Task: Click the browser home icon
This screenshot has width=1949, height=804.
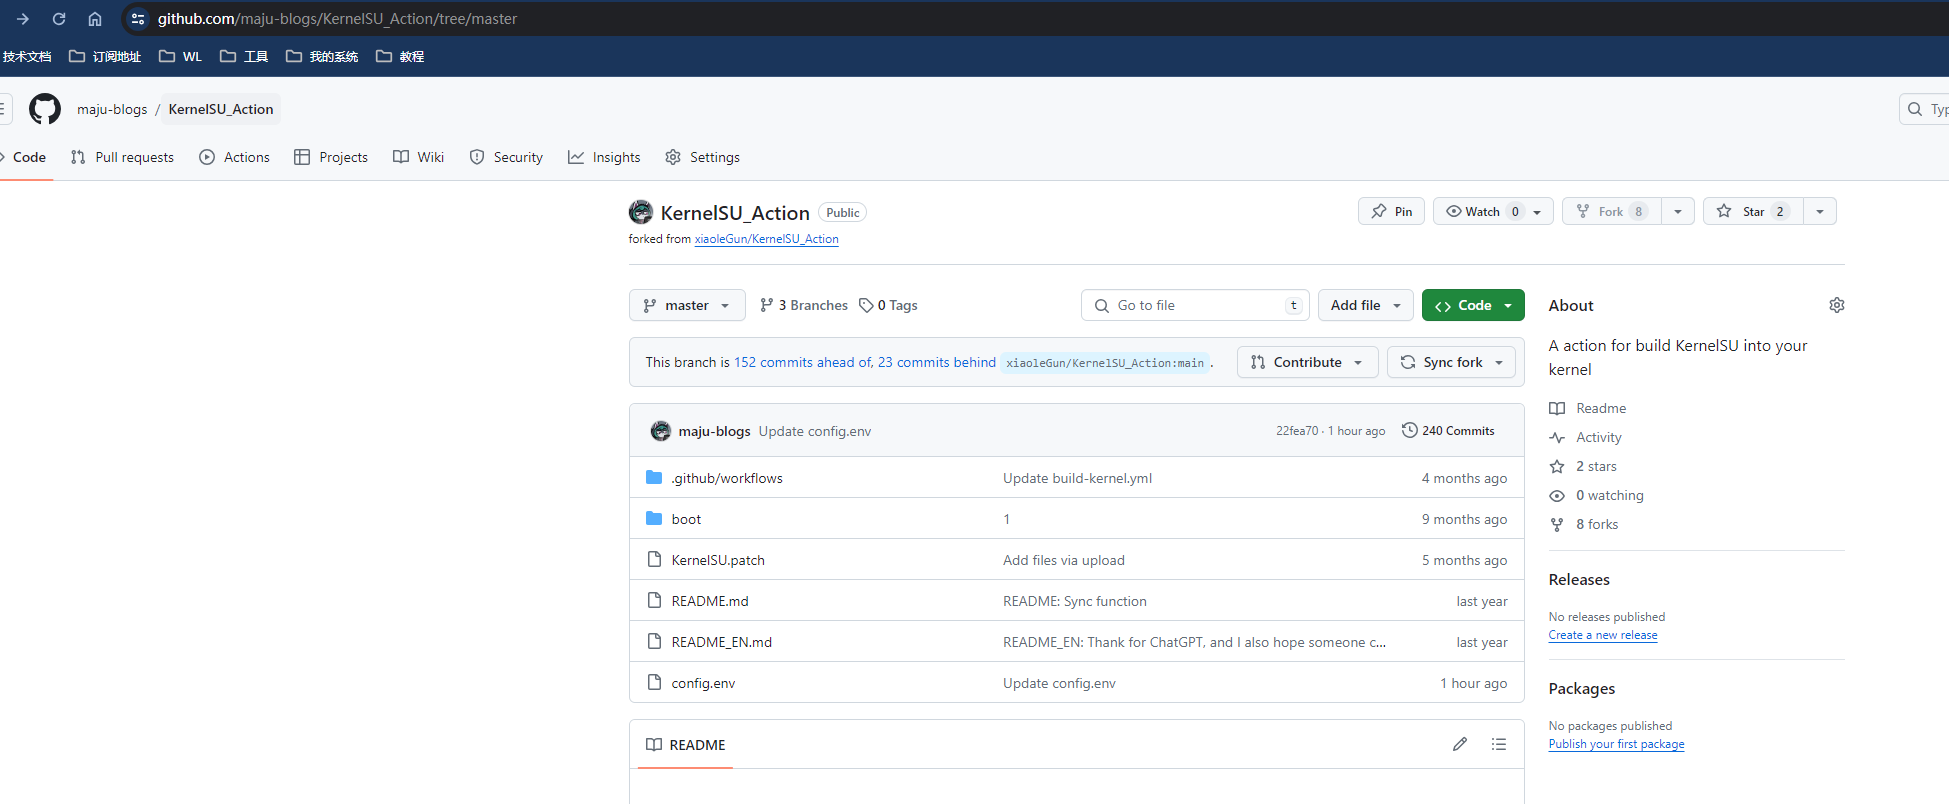Action: coord(95,19)
